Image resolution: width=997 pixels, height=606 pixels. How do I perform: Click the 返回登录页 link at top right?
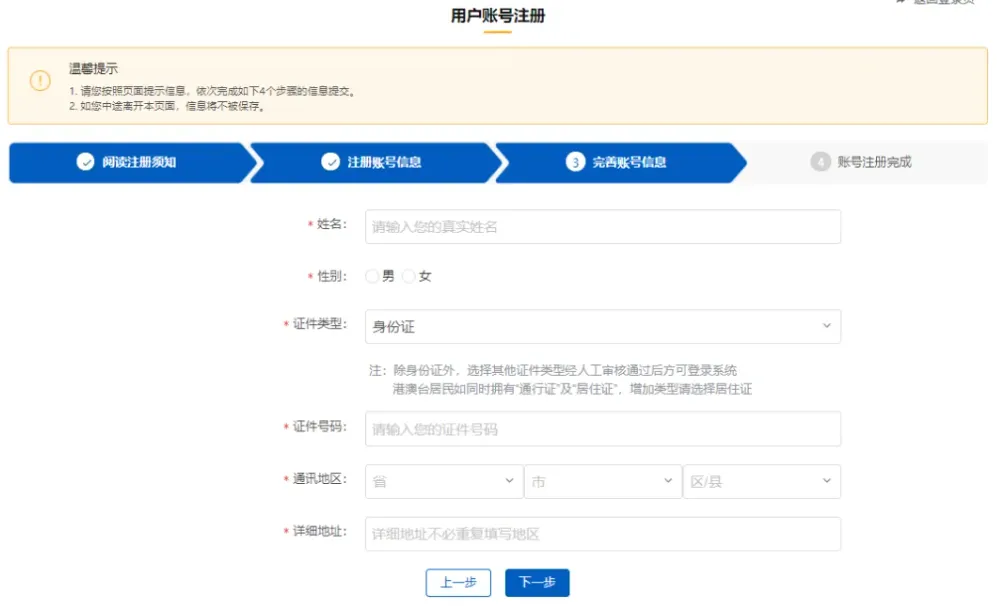point(936,2)
